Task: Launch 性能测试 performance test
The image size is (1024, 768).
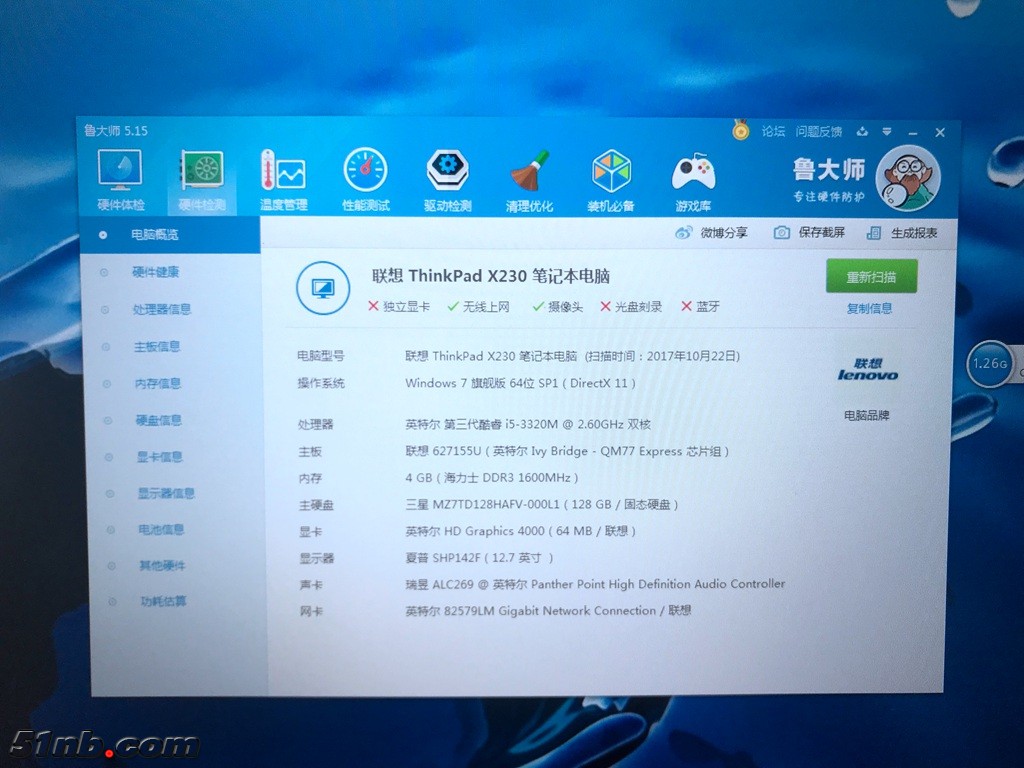Action: 366,180
